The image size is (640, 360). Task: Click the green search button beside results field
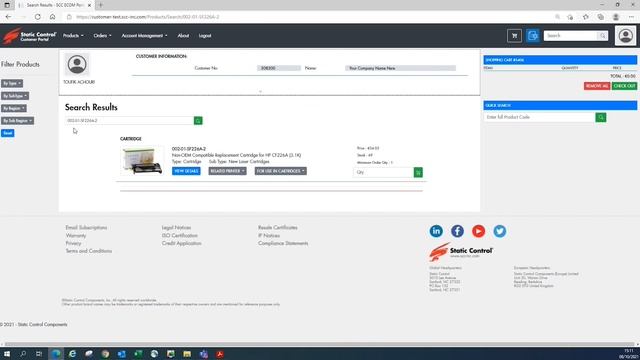click(198, 121)
